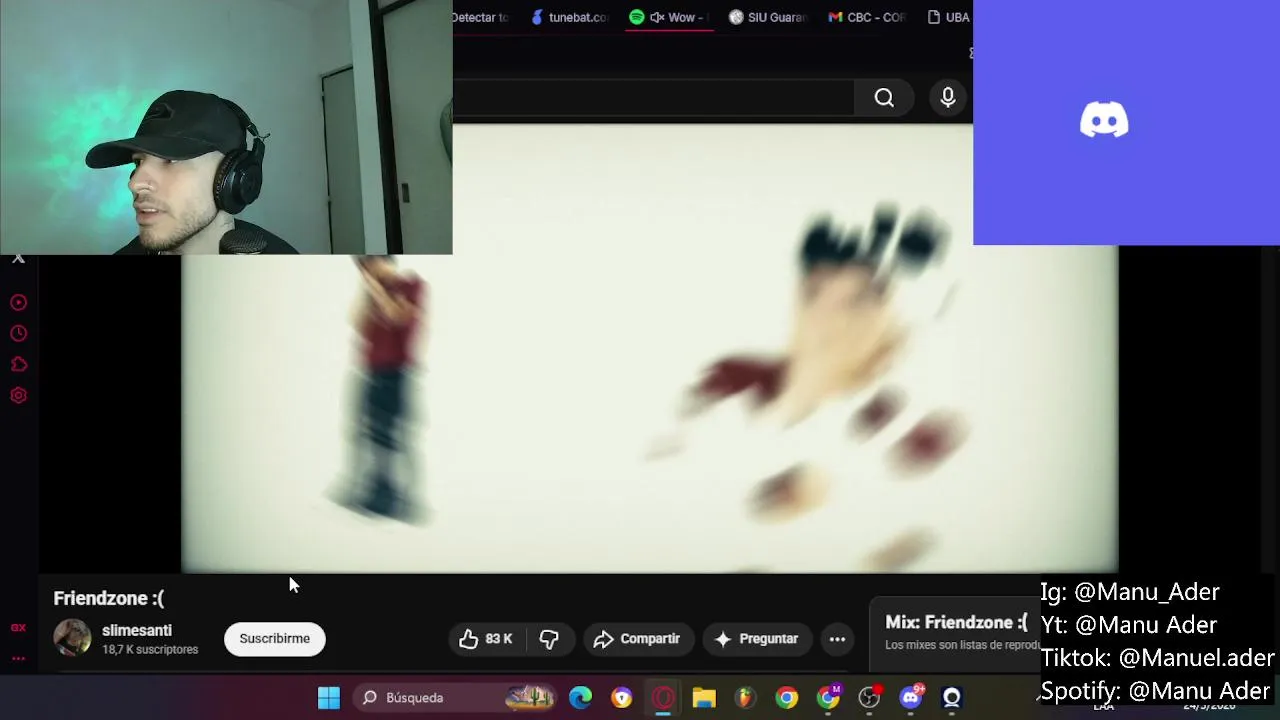Launch Microsoft Edge from taskbar

point(580,698)
